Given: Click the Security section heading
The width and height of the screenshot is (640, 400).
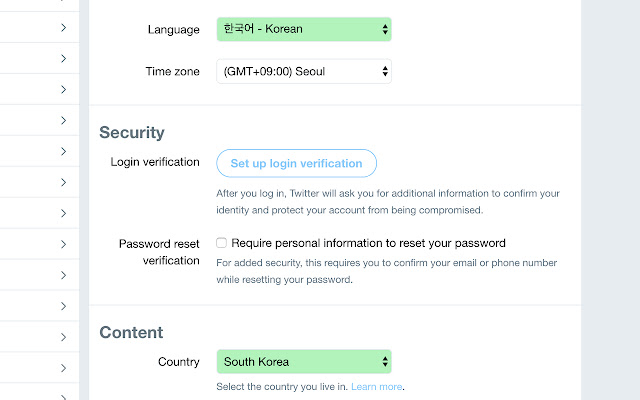Looking at the screenshot, I should (132, 132).
